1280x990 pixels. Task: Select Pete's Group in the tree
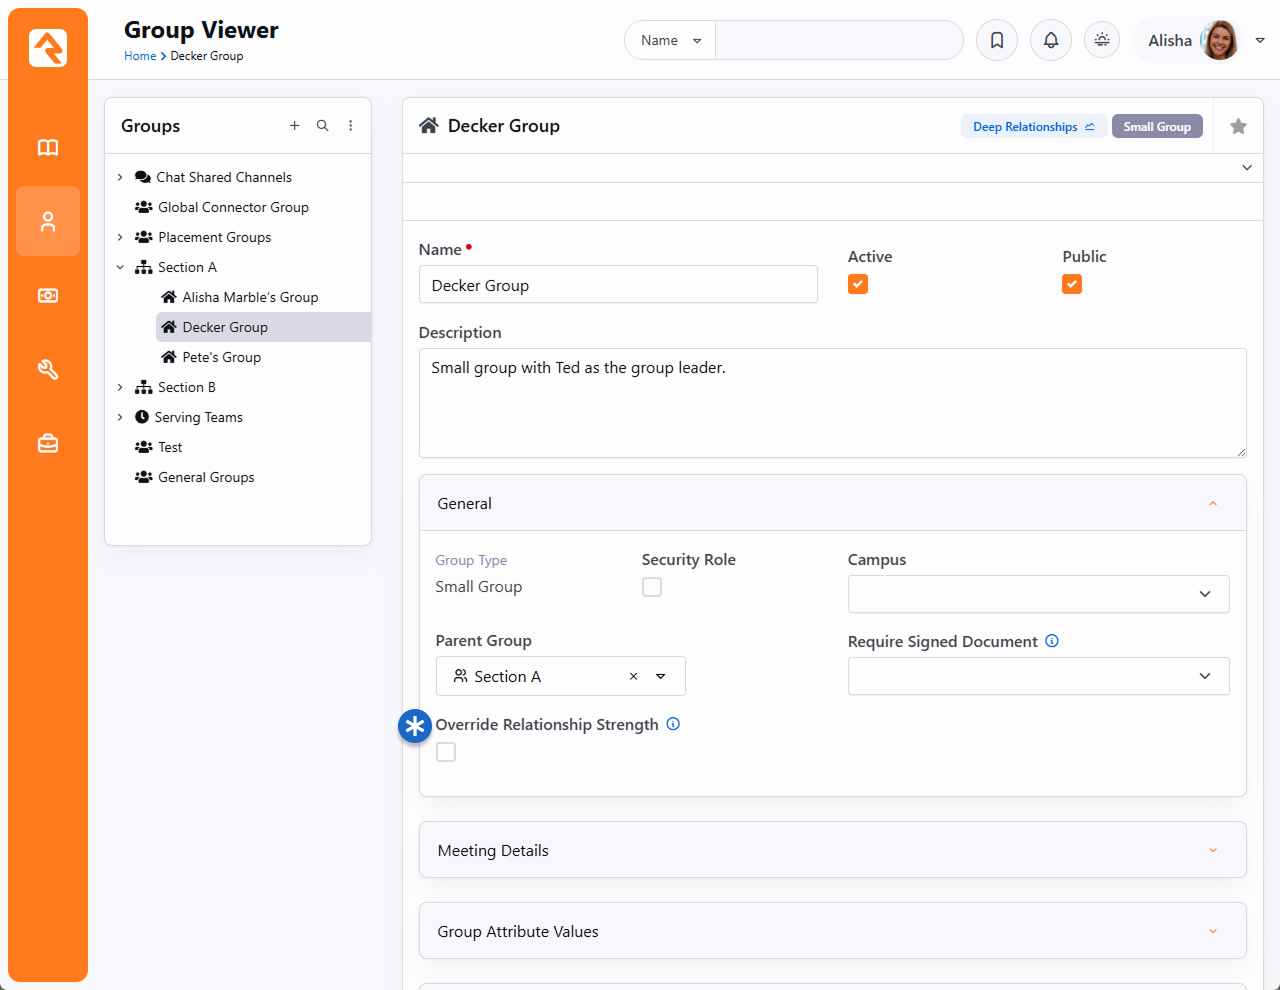click(221, 357)
